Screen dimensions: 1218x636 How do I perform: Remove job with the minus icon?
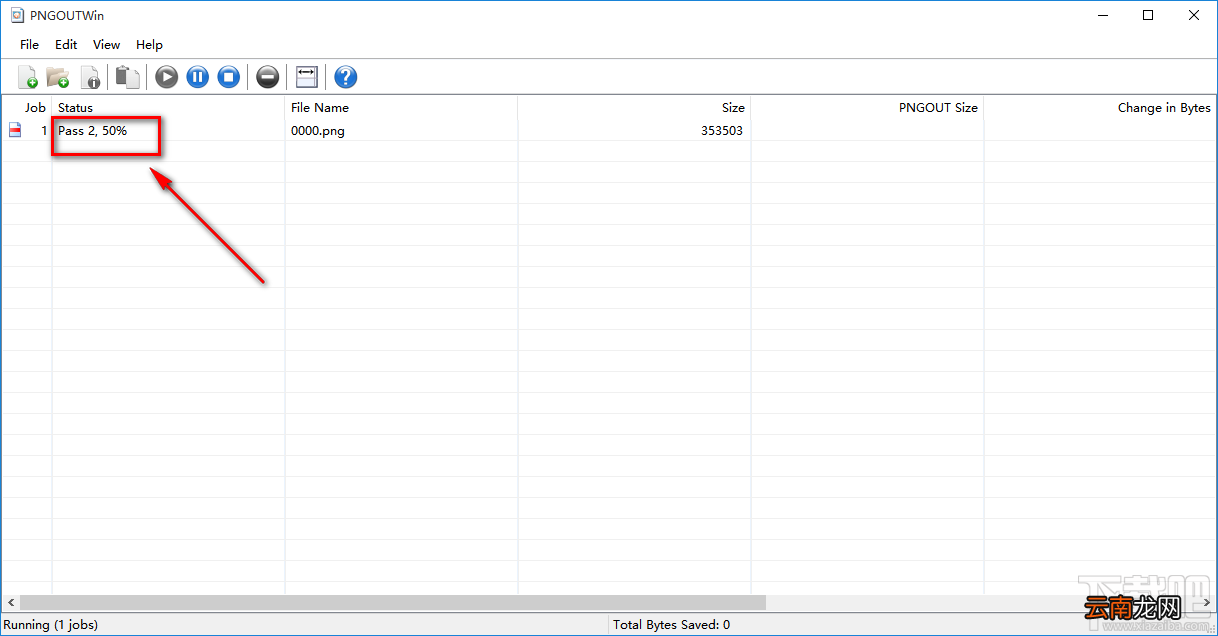tap(267, 77)
